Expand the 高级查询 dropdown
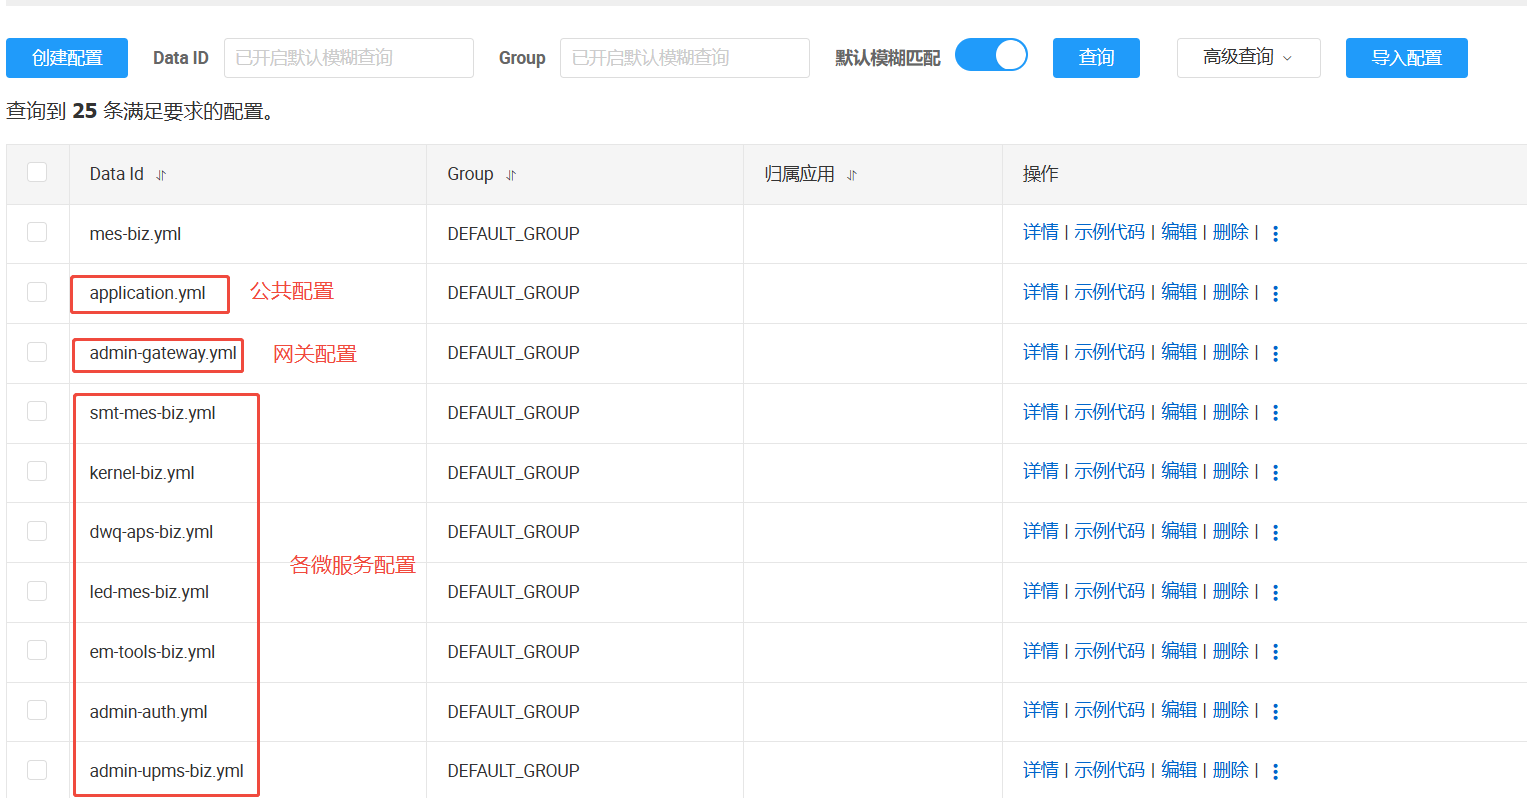 pos(1249,58)
